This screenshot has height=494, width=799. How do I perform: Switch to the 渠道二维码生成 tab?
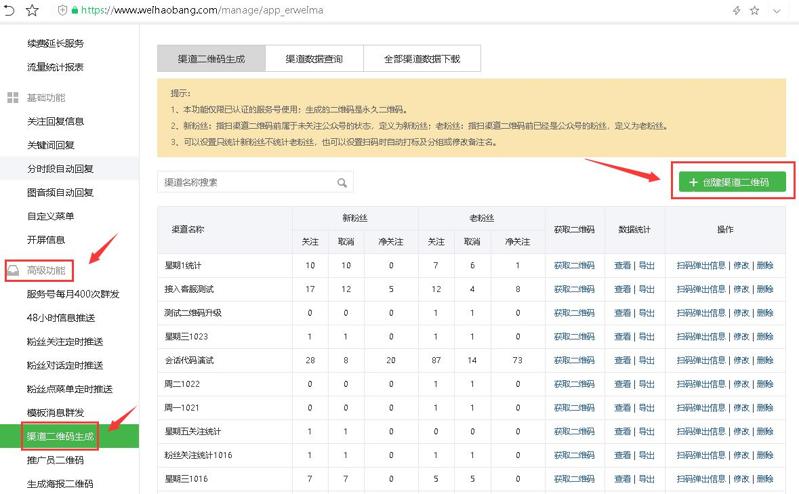[211, 59]
